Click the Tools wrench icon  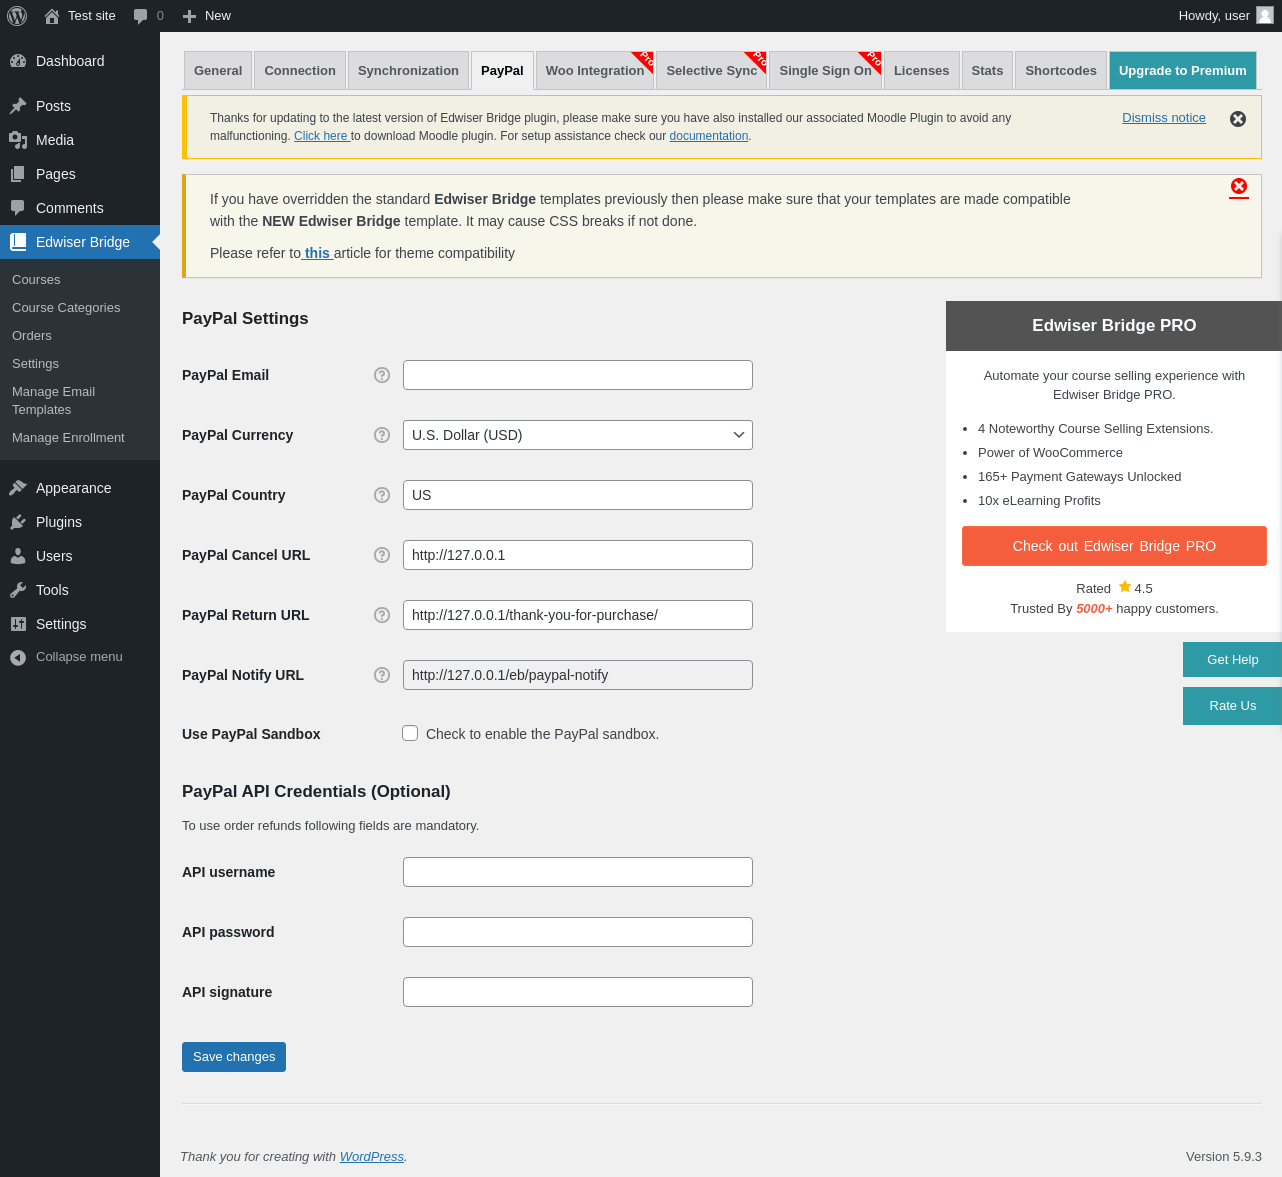18,590
